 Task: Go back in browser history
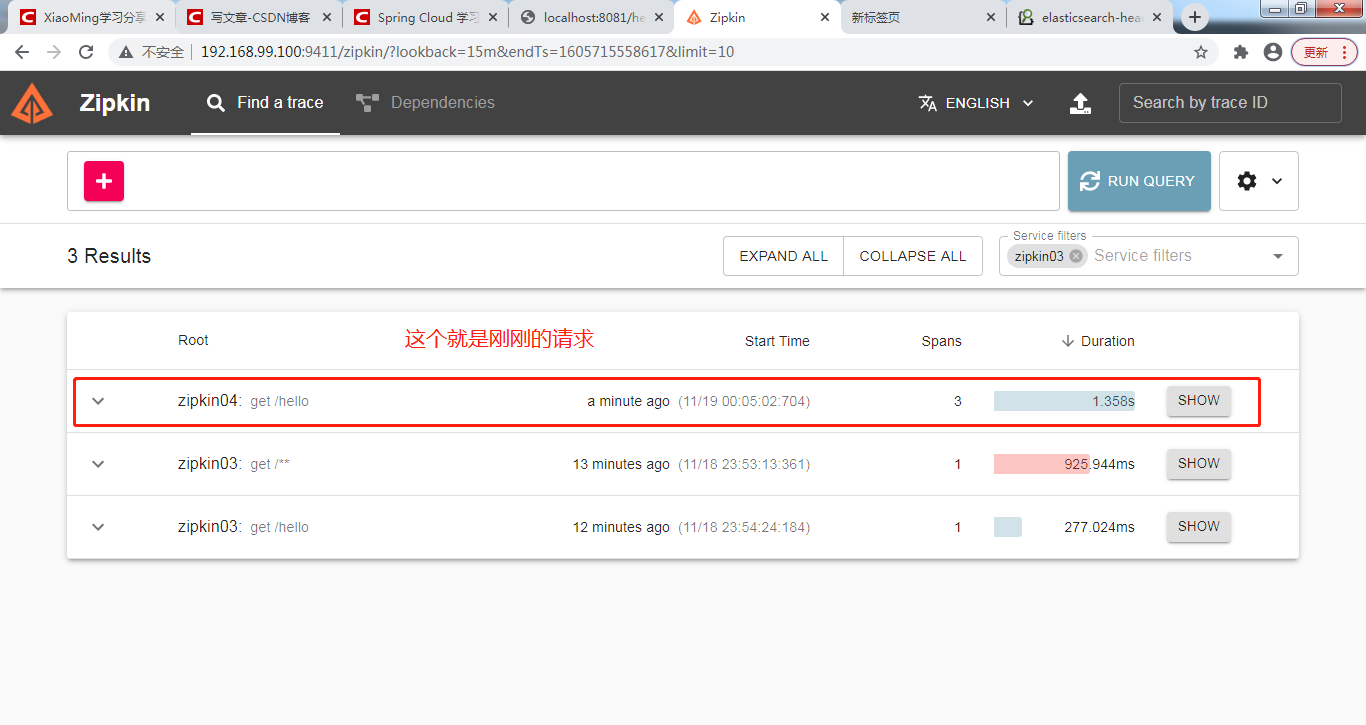click(x=22, y=52)
